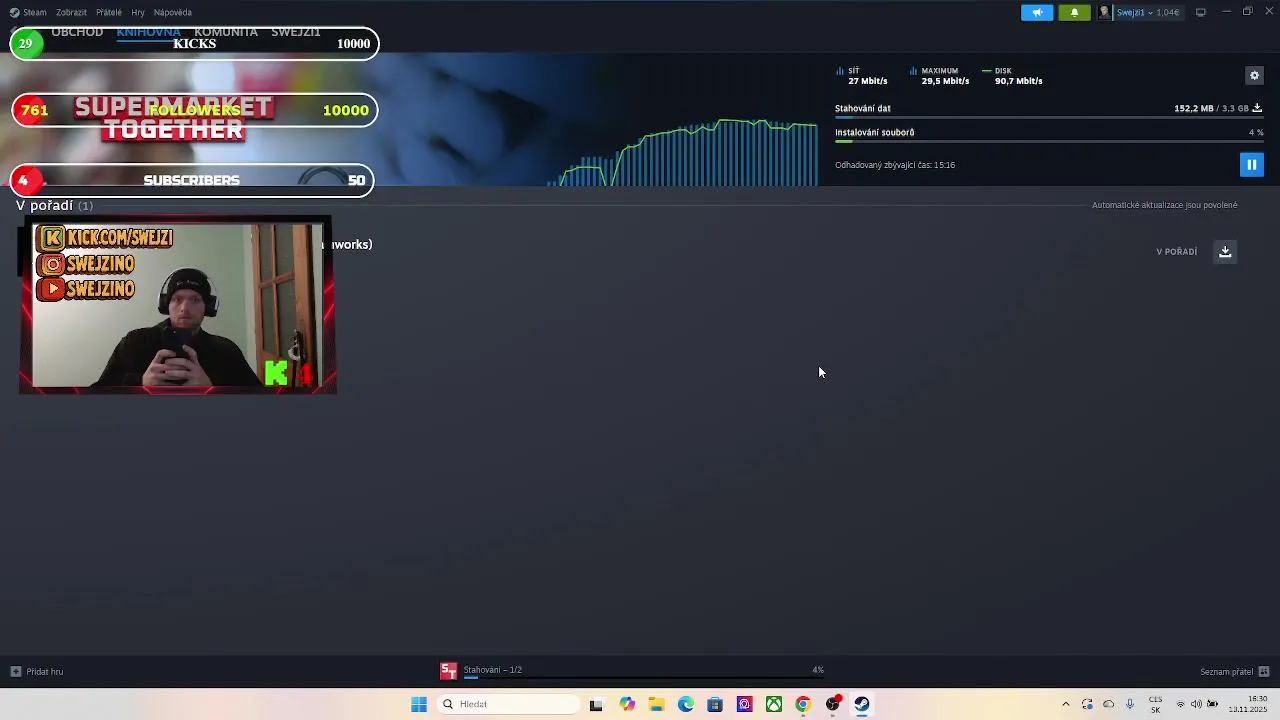Open the Hry menu
This screenshot has height=720, width=1280.
click(x=138, y=12)
